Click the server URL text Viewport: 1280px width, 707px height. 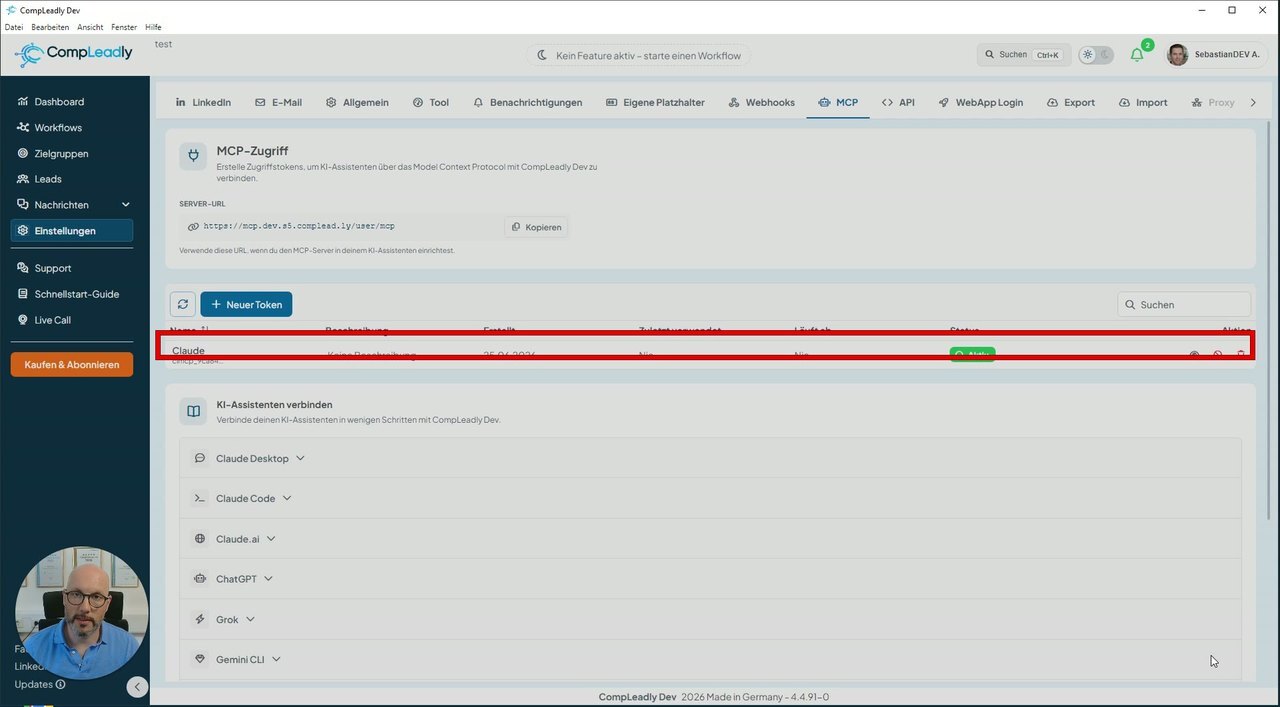pyautogui.click(x=298, y=227)
